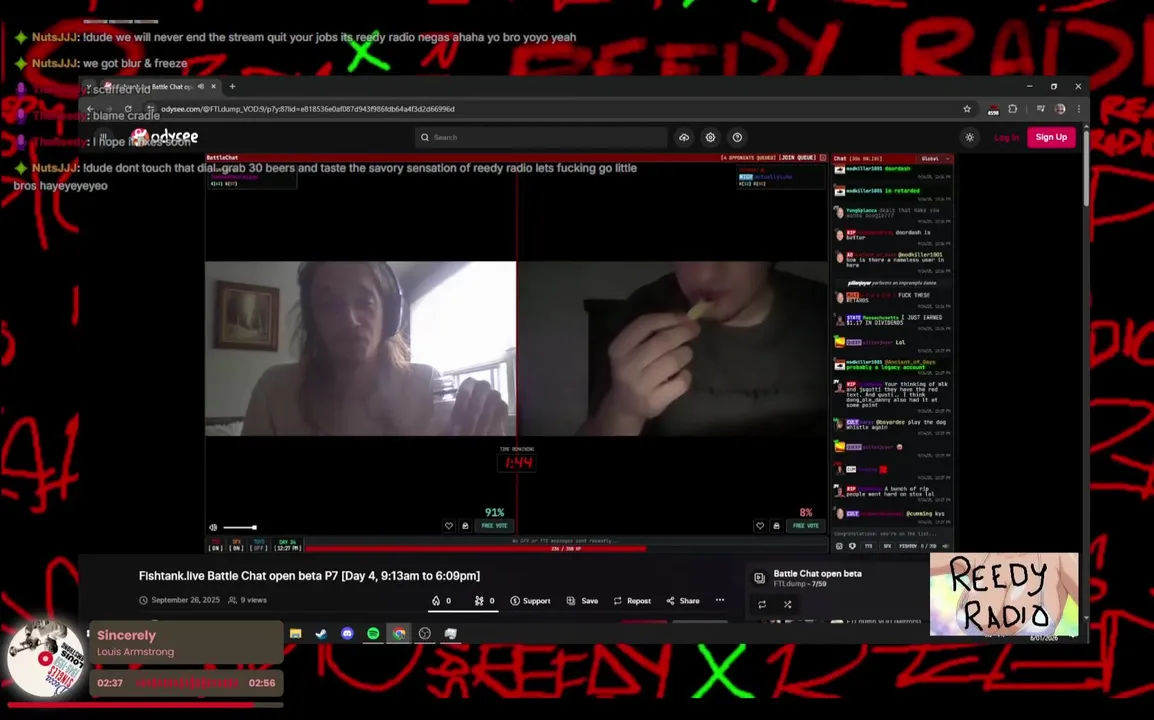This screenshot has width=1154, height=720.
Task: Click the left FREE VOTE button
Action: tap(495, 526)
